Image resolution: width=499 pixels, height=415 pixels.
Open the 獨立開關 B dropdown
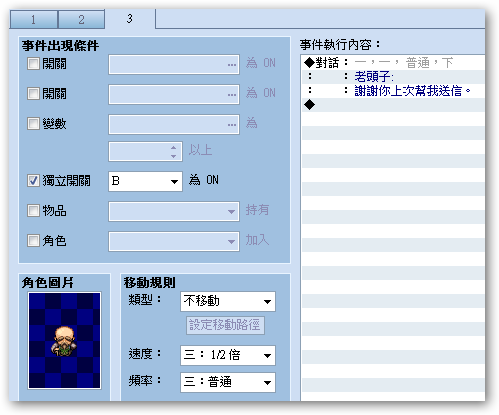pyautogui.click(x=145, y=181)
